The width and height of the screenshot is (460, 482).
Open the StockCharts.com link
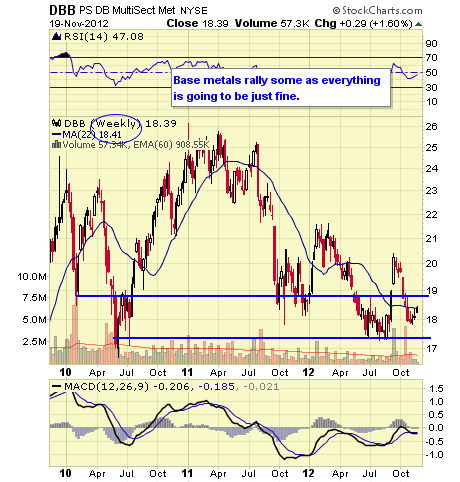[378, 11]
